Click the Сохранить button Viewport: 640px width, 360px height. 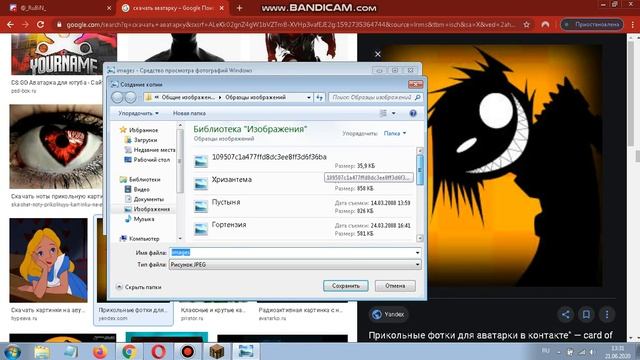point(346,286)
